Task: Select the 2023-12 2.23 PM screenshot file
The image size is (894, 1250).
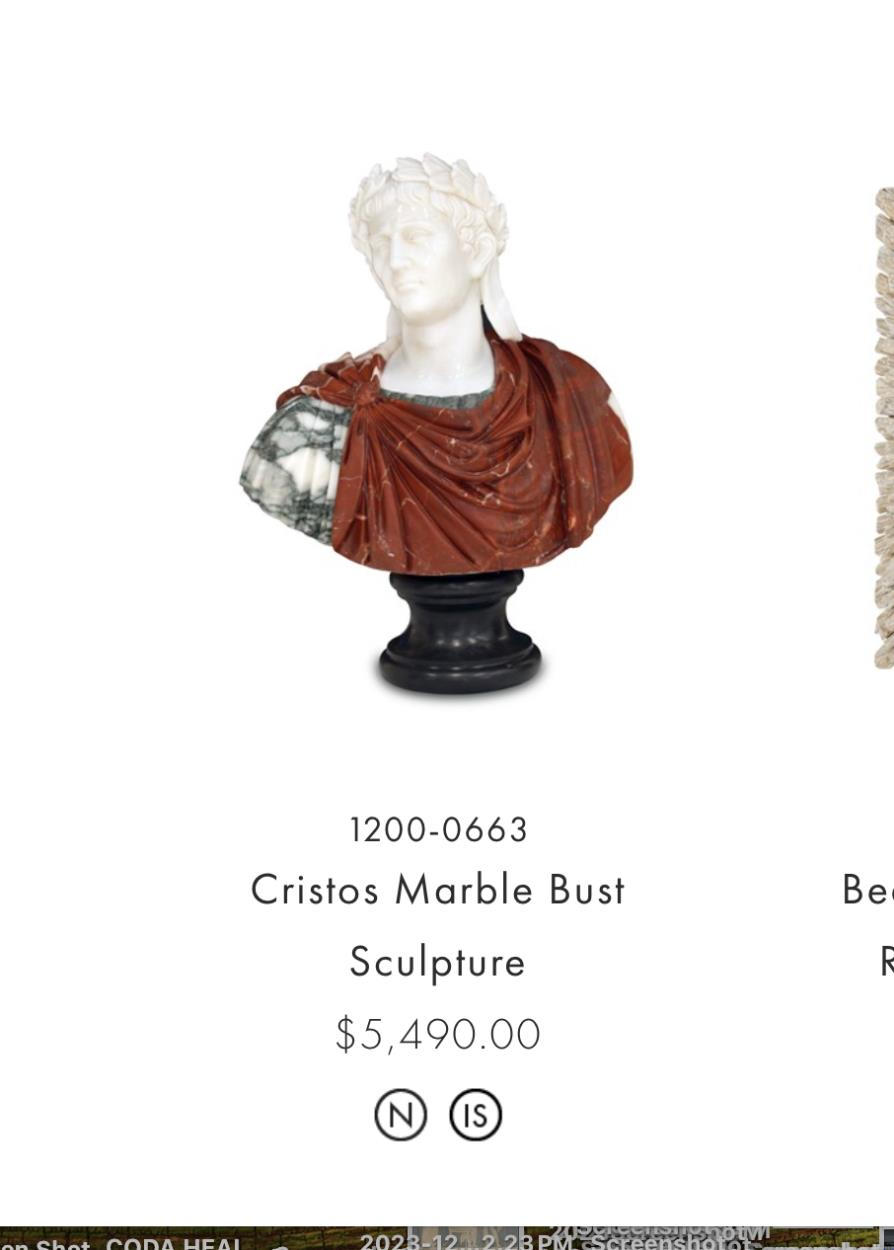Action: (x=465, y=1241)
